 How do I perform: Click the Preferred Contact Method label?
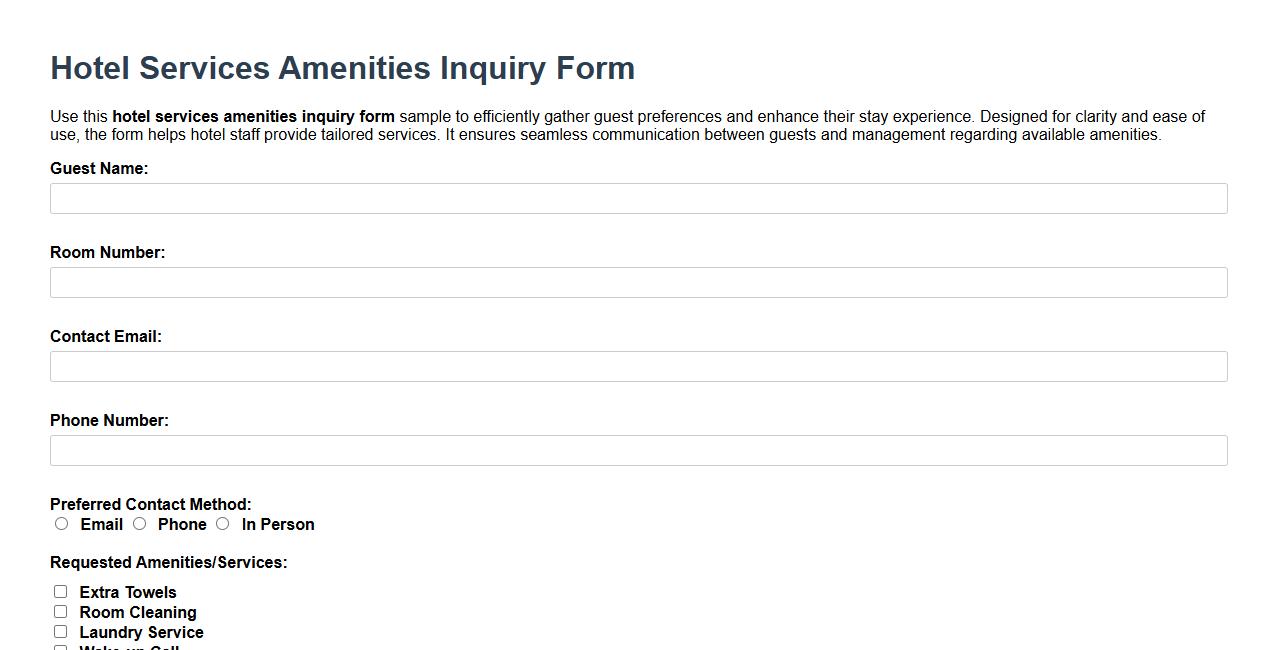(x=150, y=504)
